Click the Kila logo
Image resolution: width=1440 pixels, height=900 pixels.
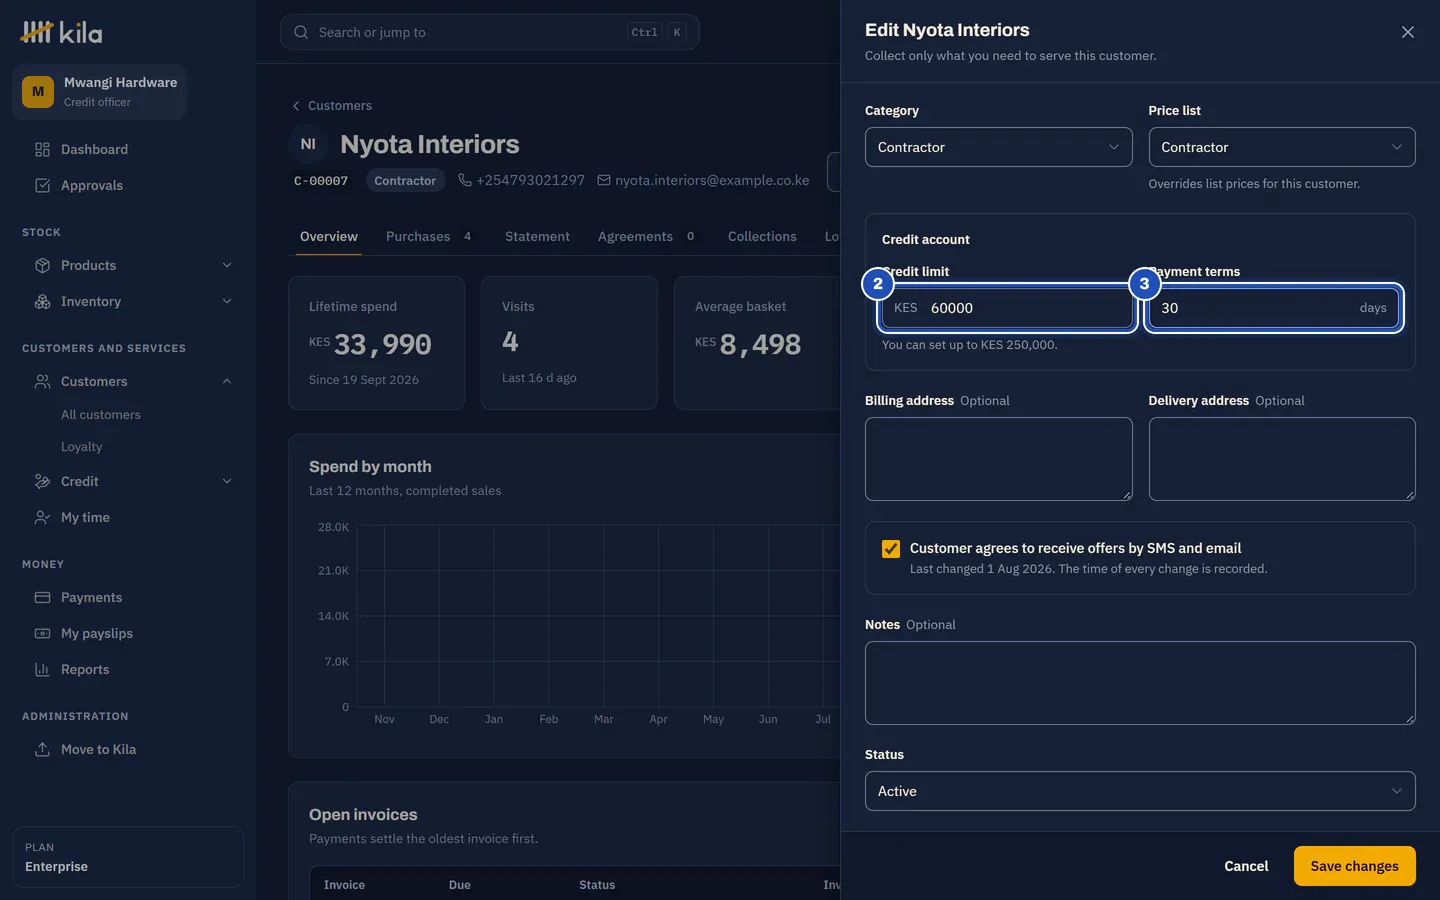tap(61, 33)
